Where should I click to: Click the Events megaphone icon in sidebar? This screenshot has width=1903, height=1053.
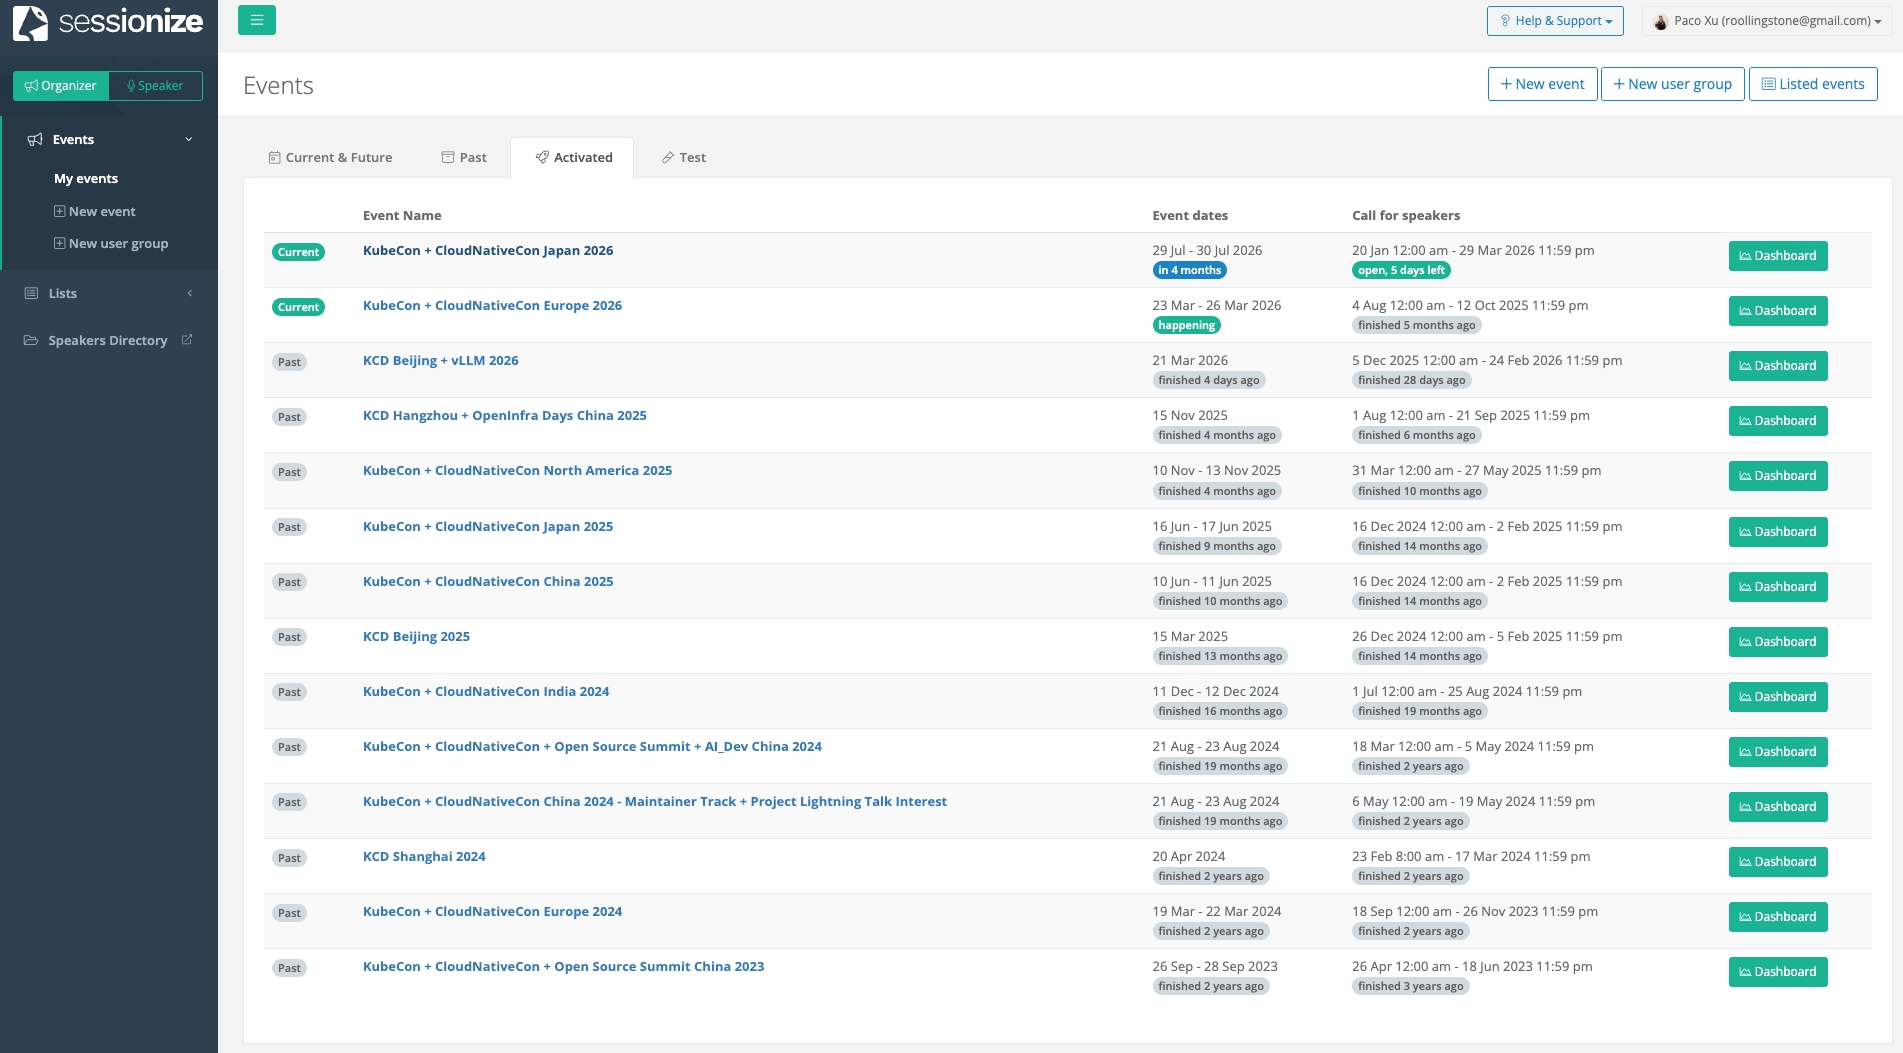click(35, 140)
